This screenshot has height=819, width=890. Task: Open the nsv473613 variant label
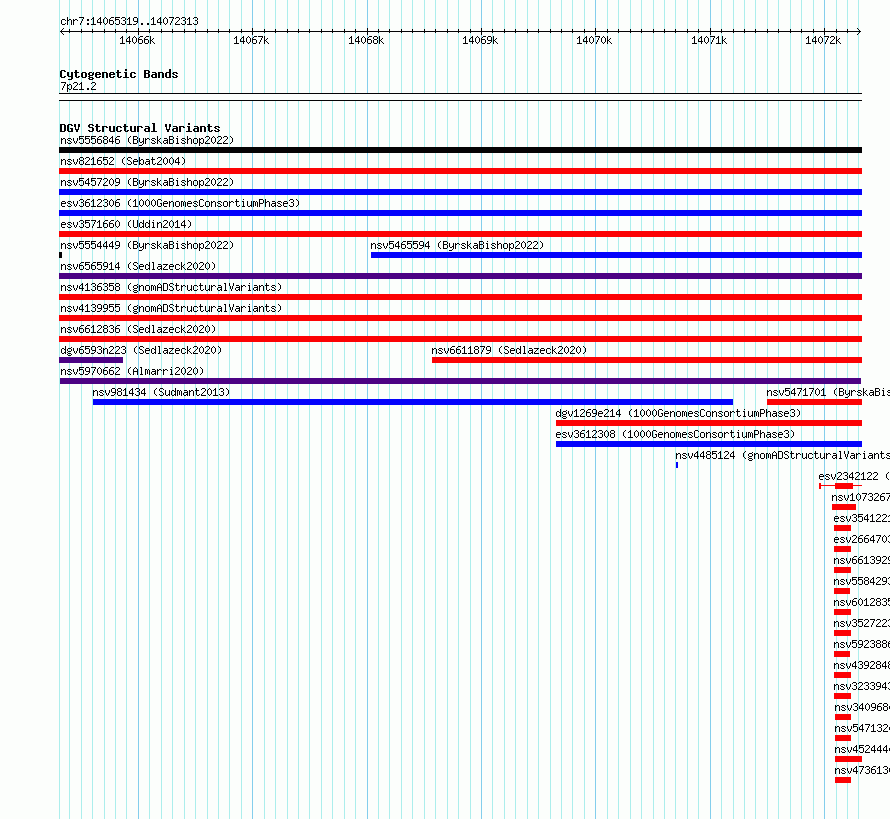click(862, 770)
